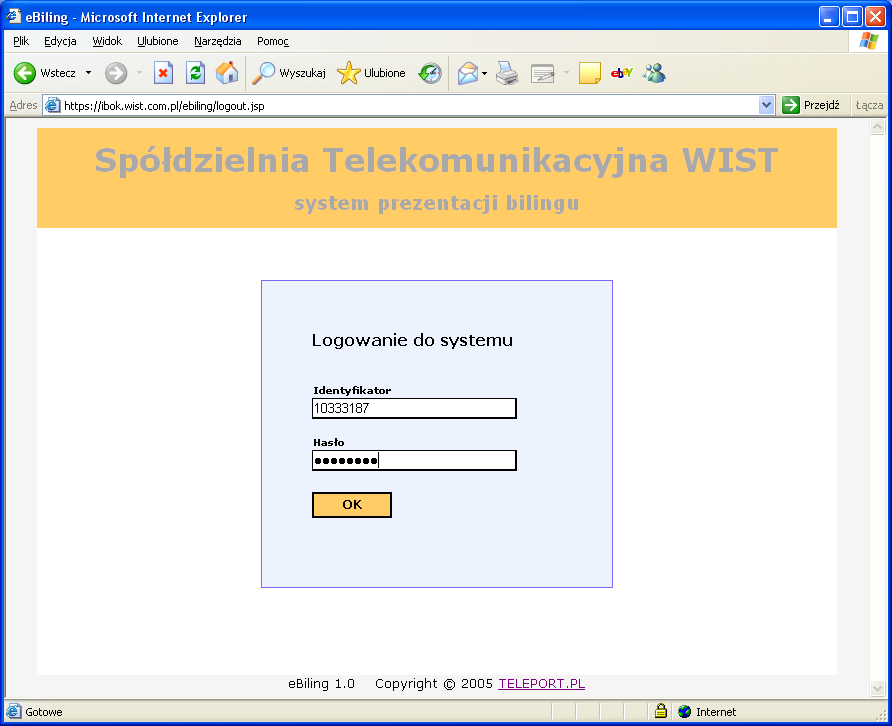Open the Edycja menu
Image resolution: width=892 pixels, height=726 pixels.
60,41
